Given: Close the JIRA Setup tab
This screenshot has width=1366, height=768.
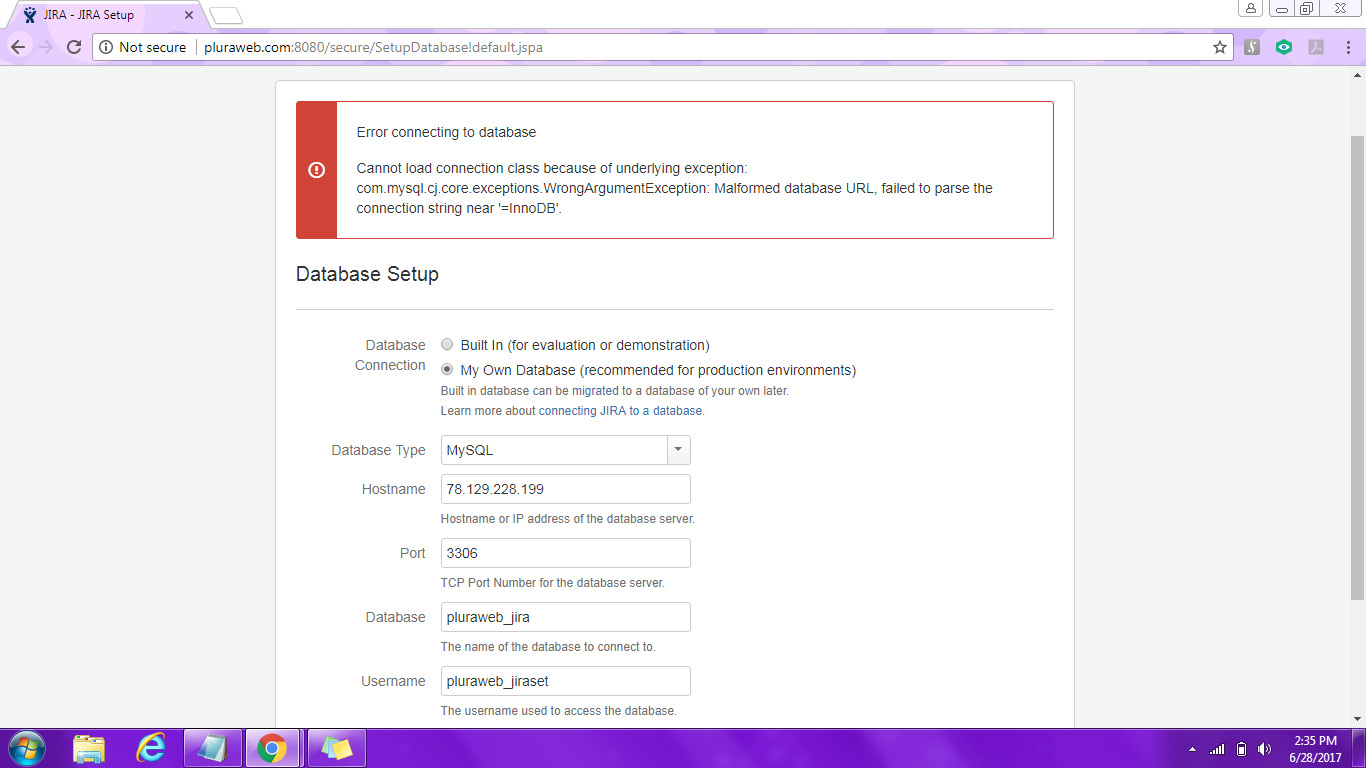Looking at the screenshot, I should 189,15.
